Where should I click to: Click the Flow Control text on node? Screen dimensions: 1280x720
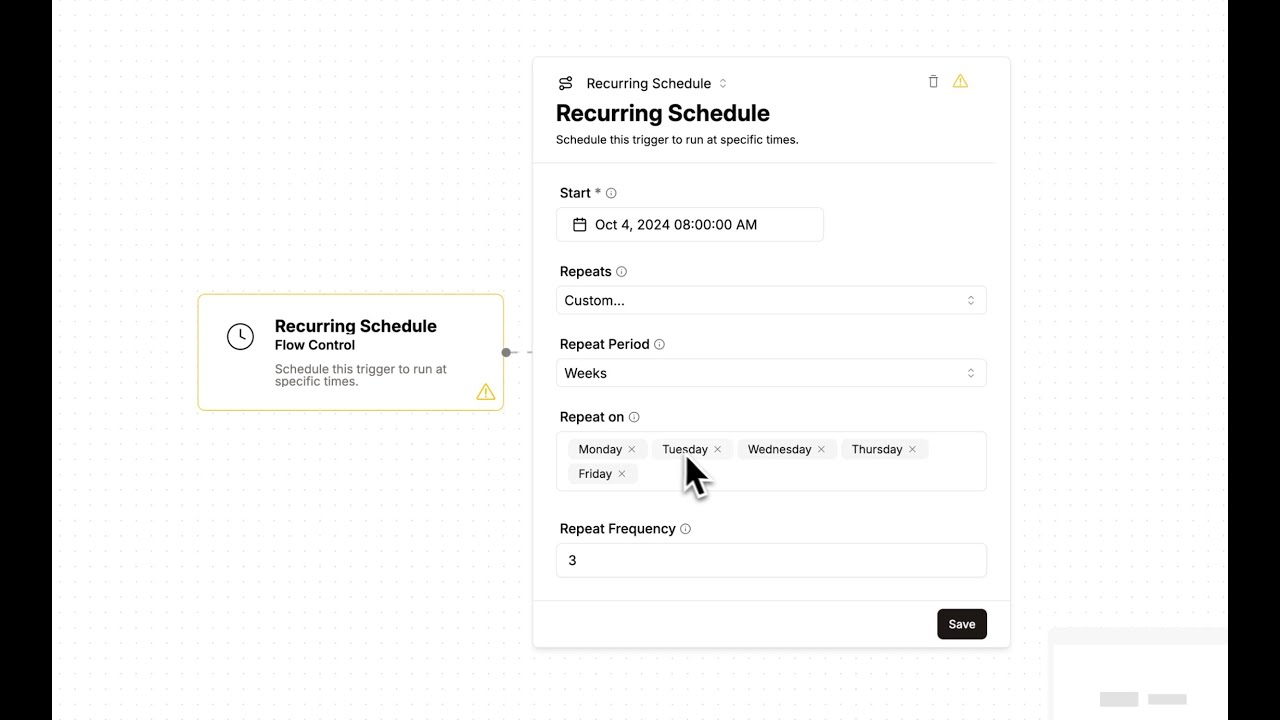pos(315,345)
